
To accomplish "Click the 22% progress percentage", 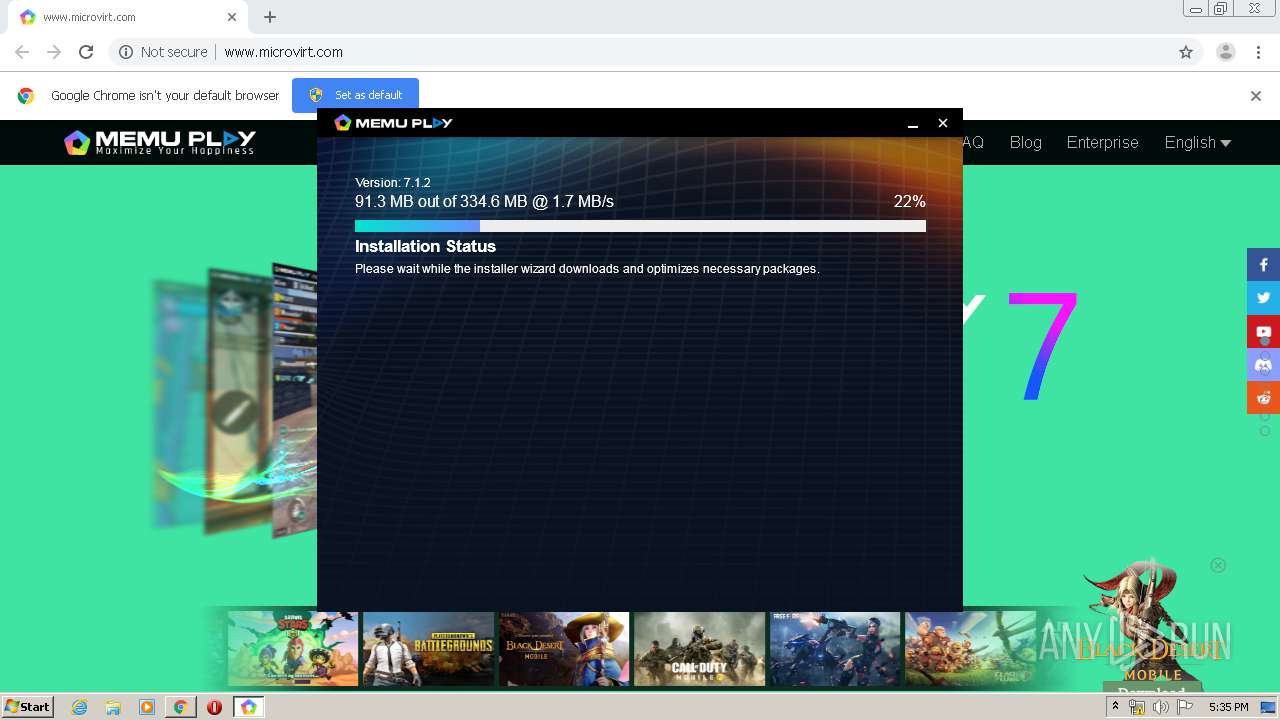I will 909,201.
